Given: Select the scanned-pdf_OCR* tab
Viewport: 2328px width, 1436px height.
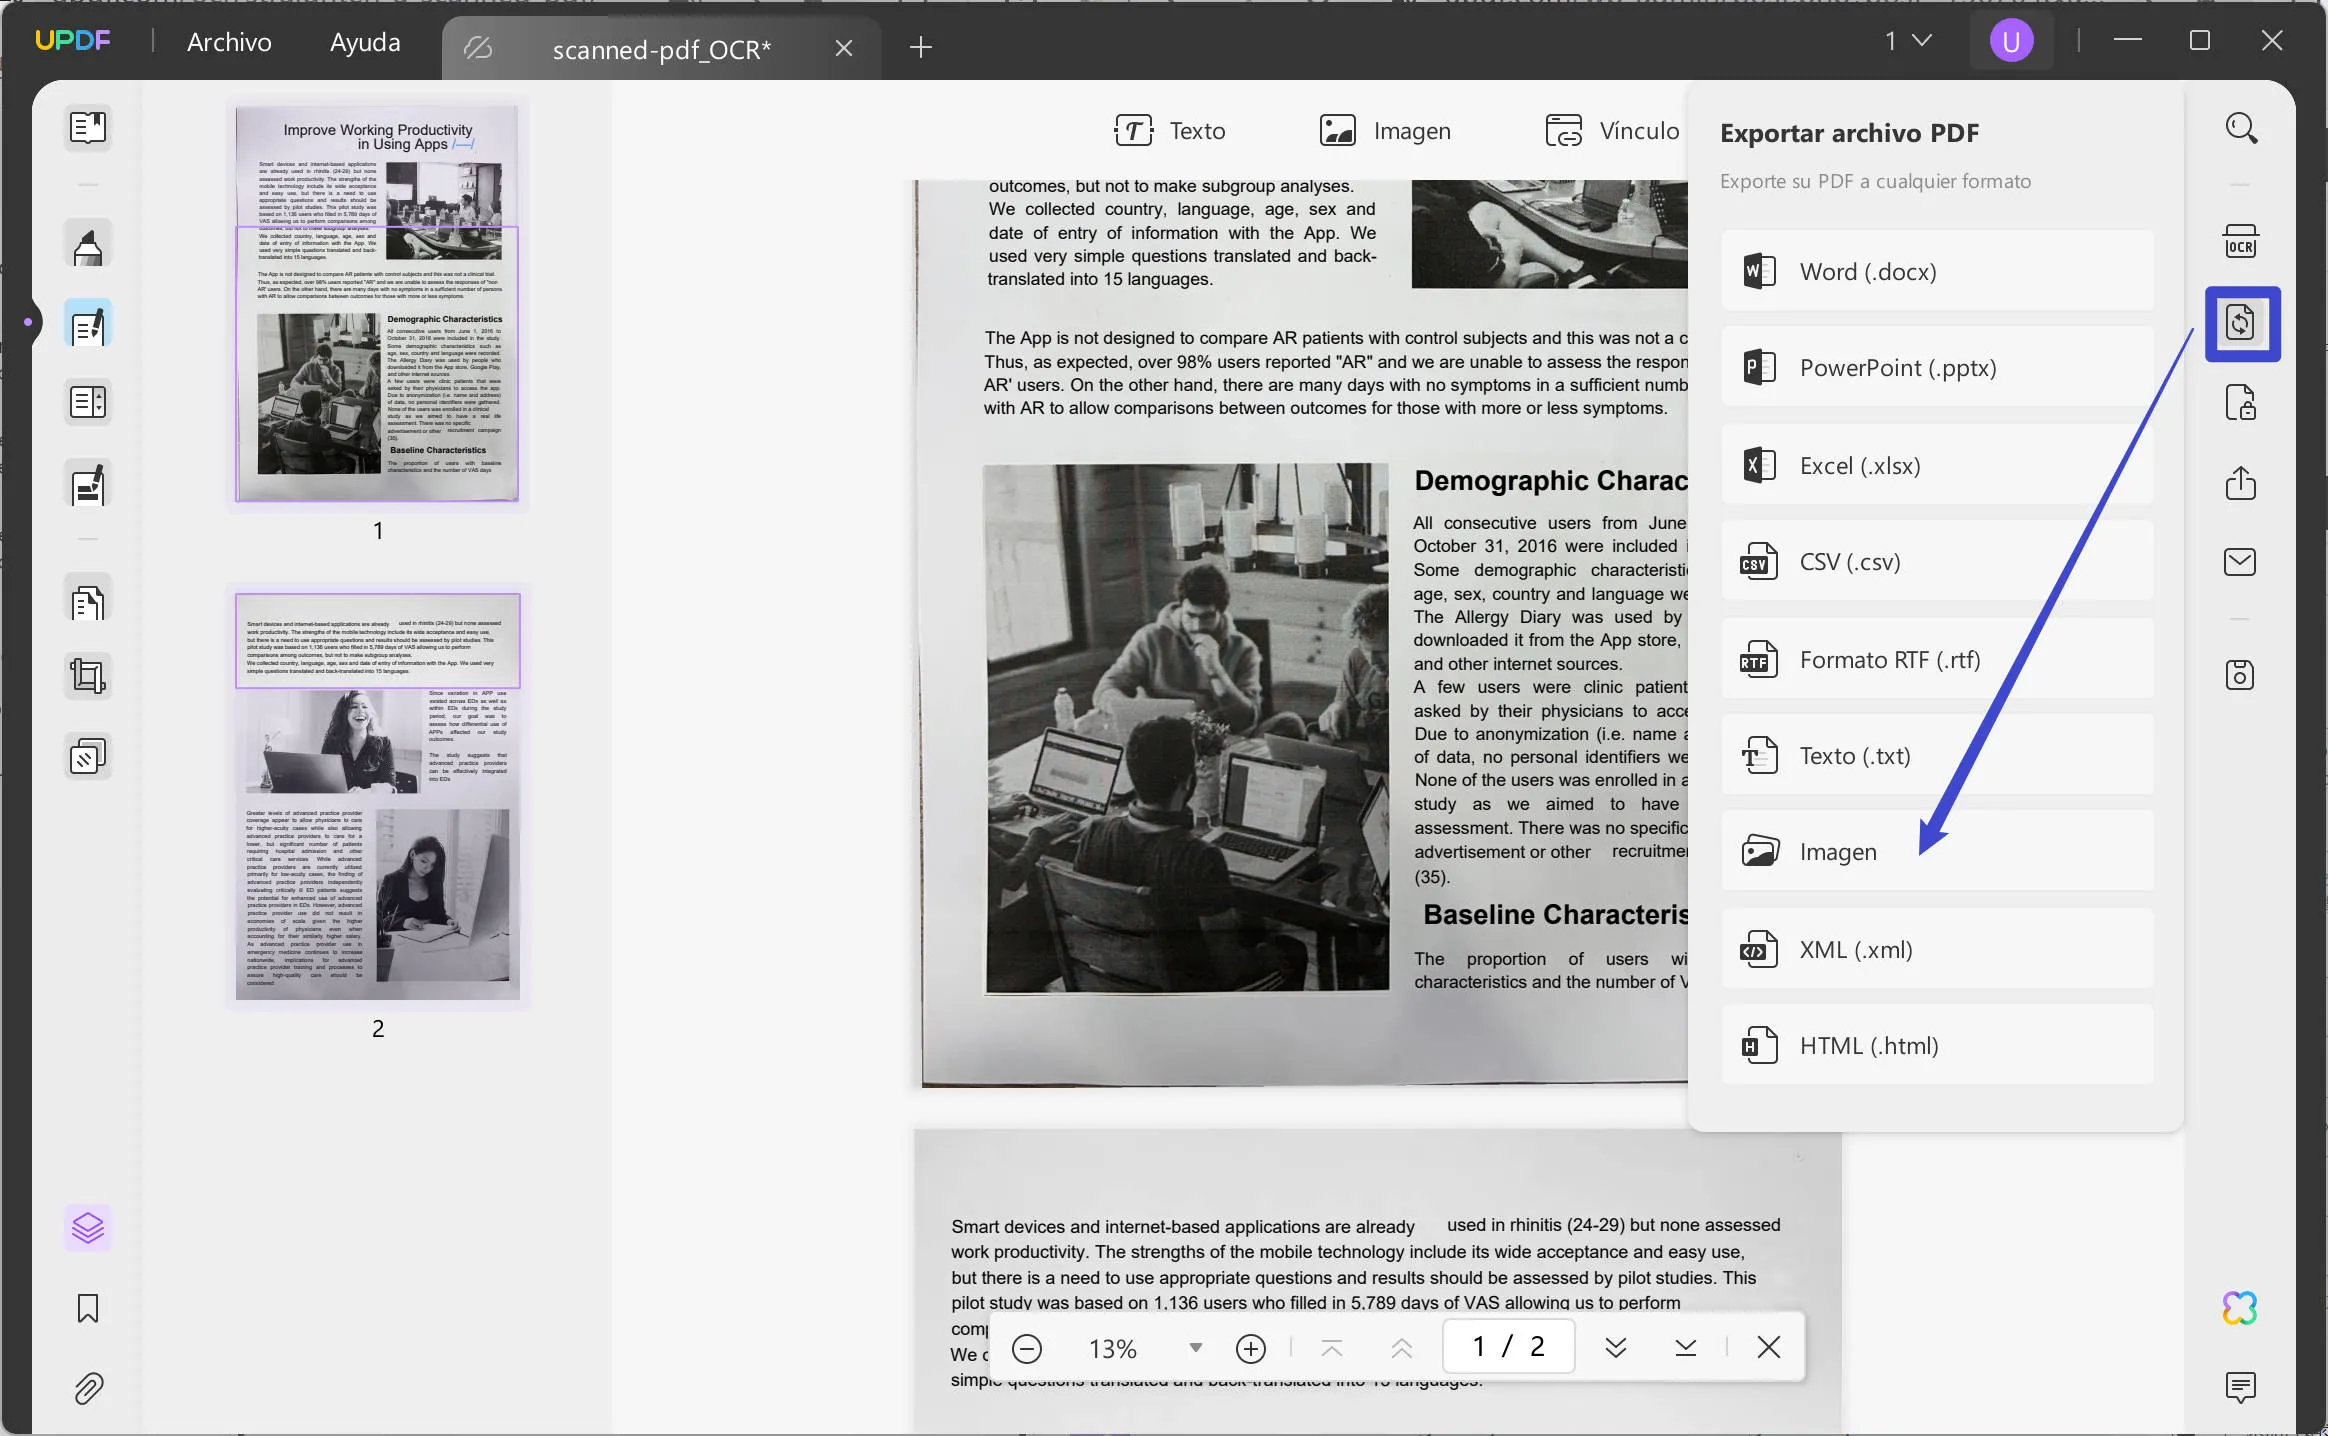Looking at the screenshot, I should (x=661, y=48).
